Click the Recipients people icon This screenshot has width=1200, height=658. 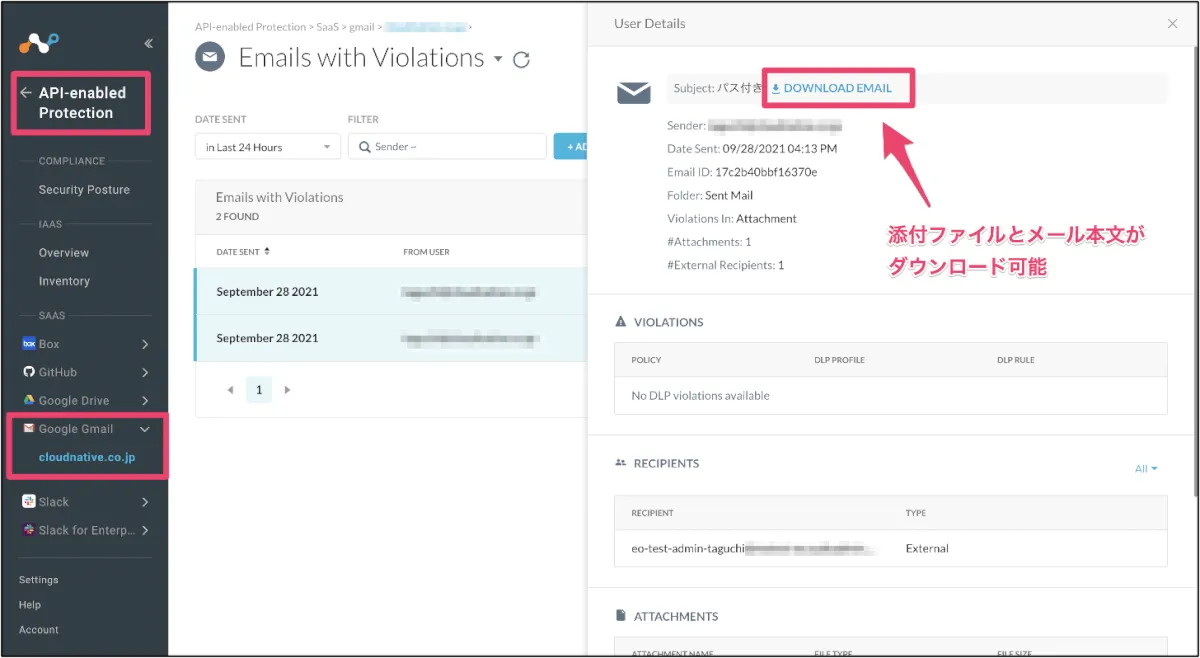coord(620,463)
